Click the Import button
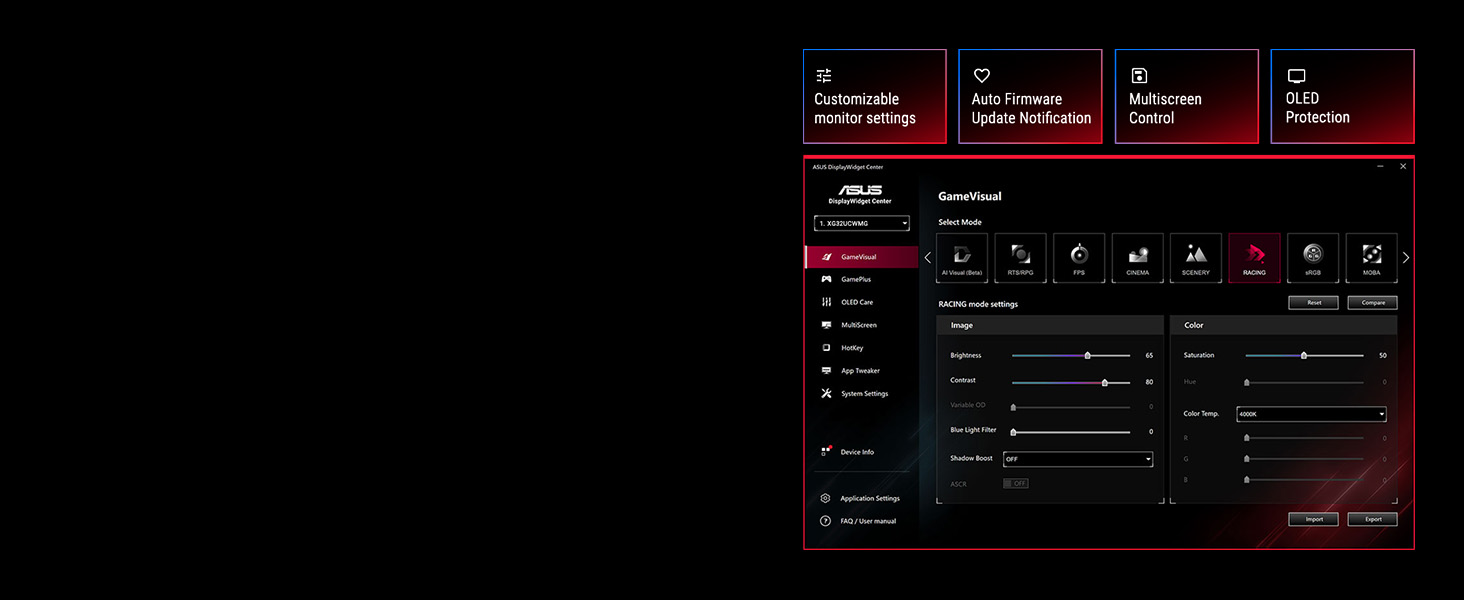 pos(1313,519)
